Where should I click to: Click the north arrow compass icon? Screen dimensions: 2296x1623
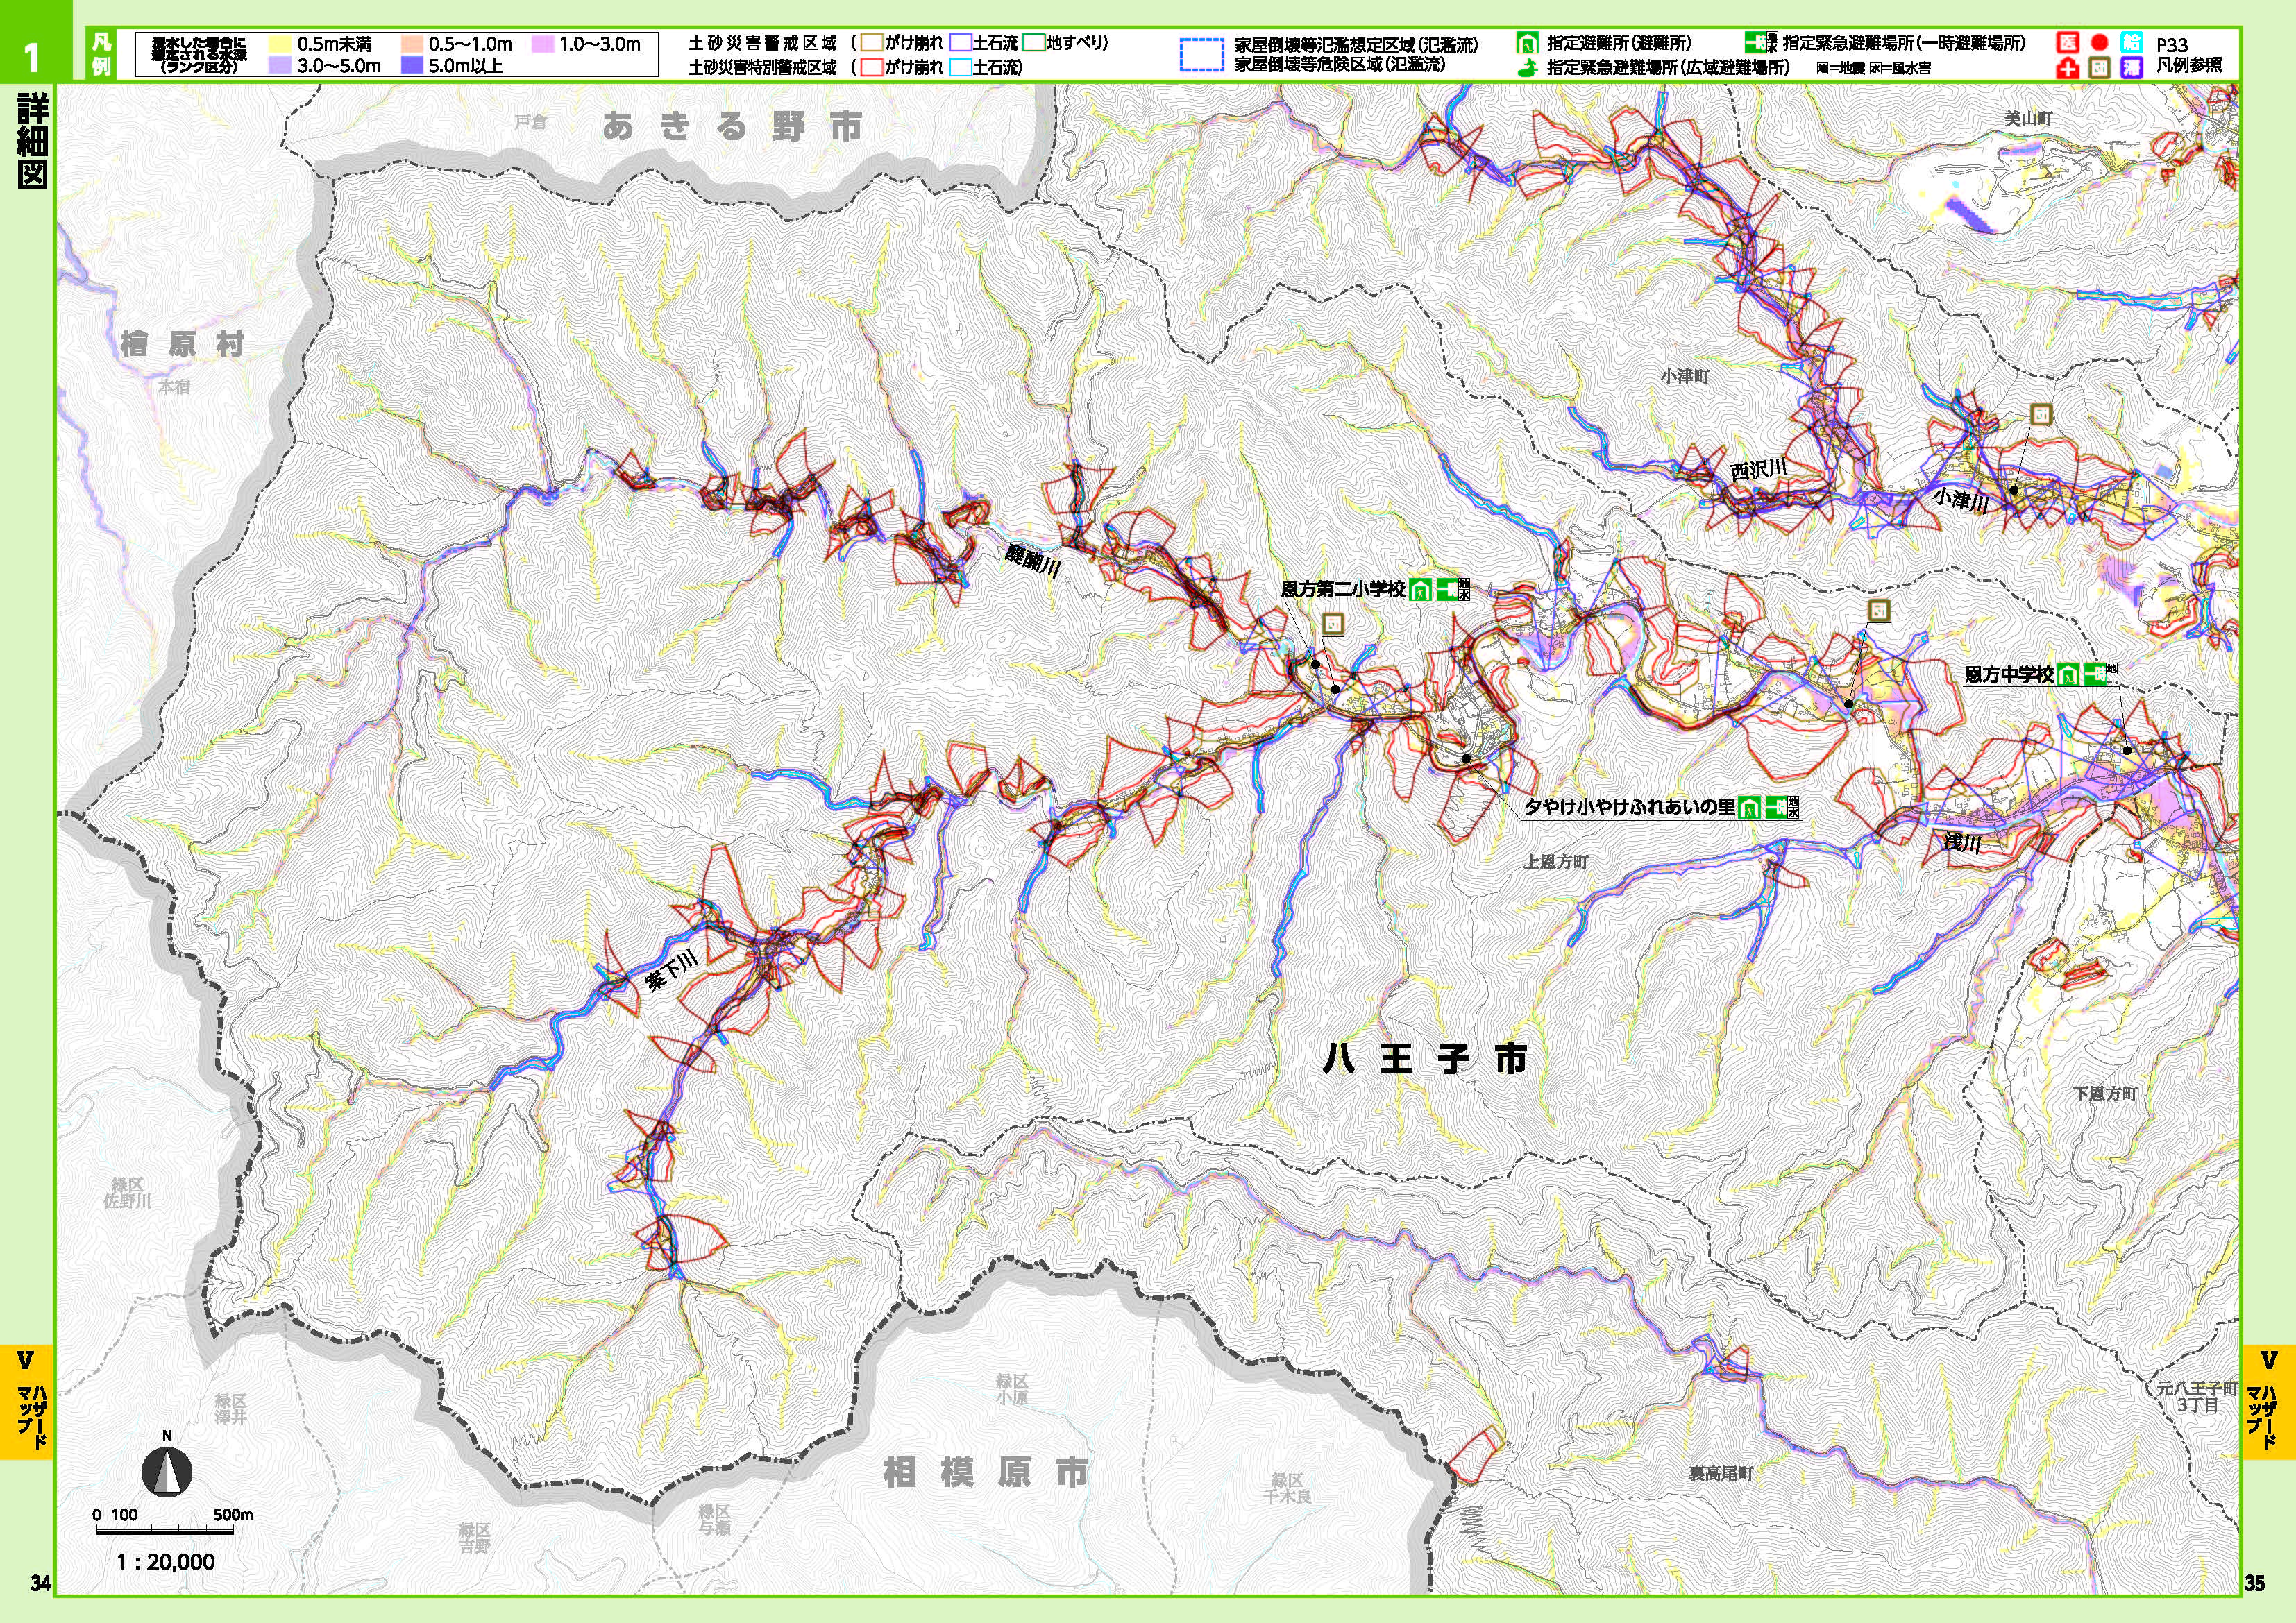coord(168,1470)
